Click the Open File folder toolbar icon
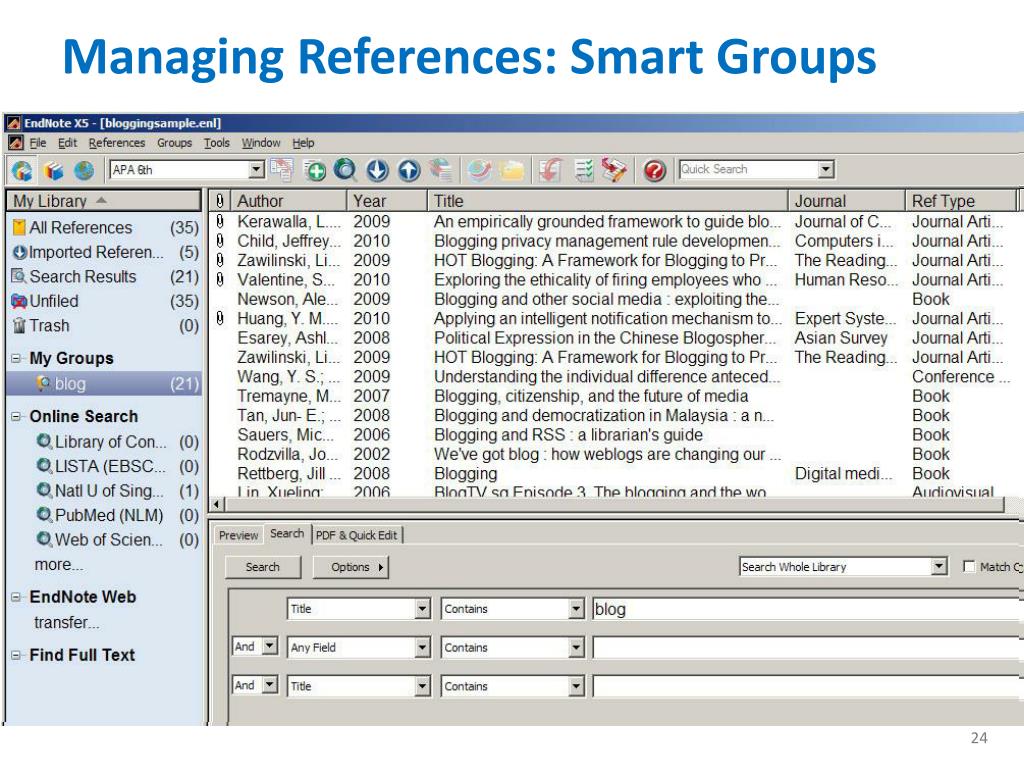1024x768 pixels. coord(512,170)
